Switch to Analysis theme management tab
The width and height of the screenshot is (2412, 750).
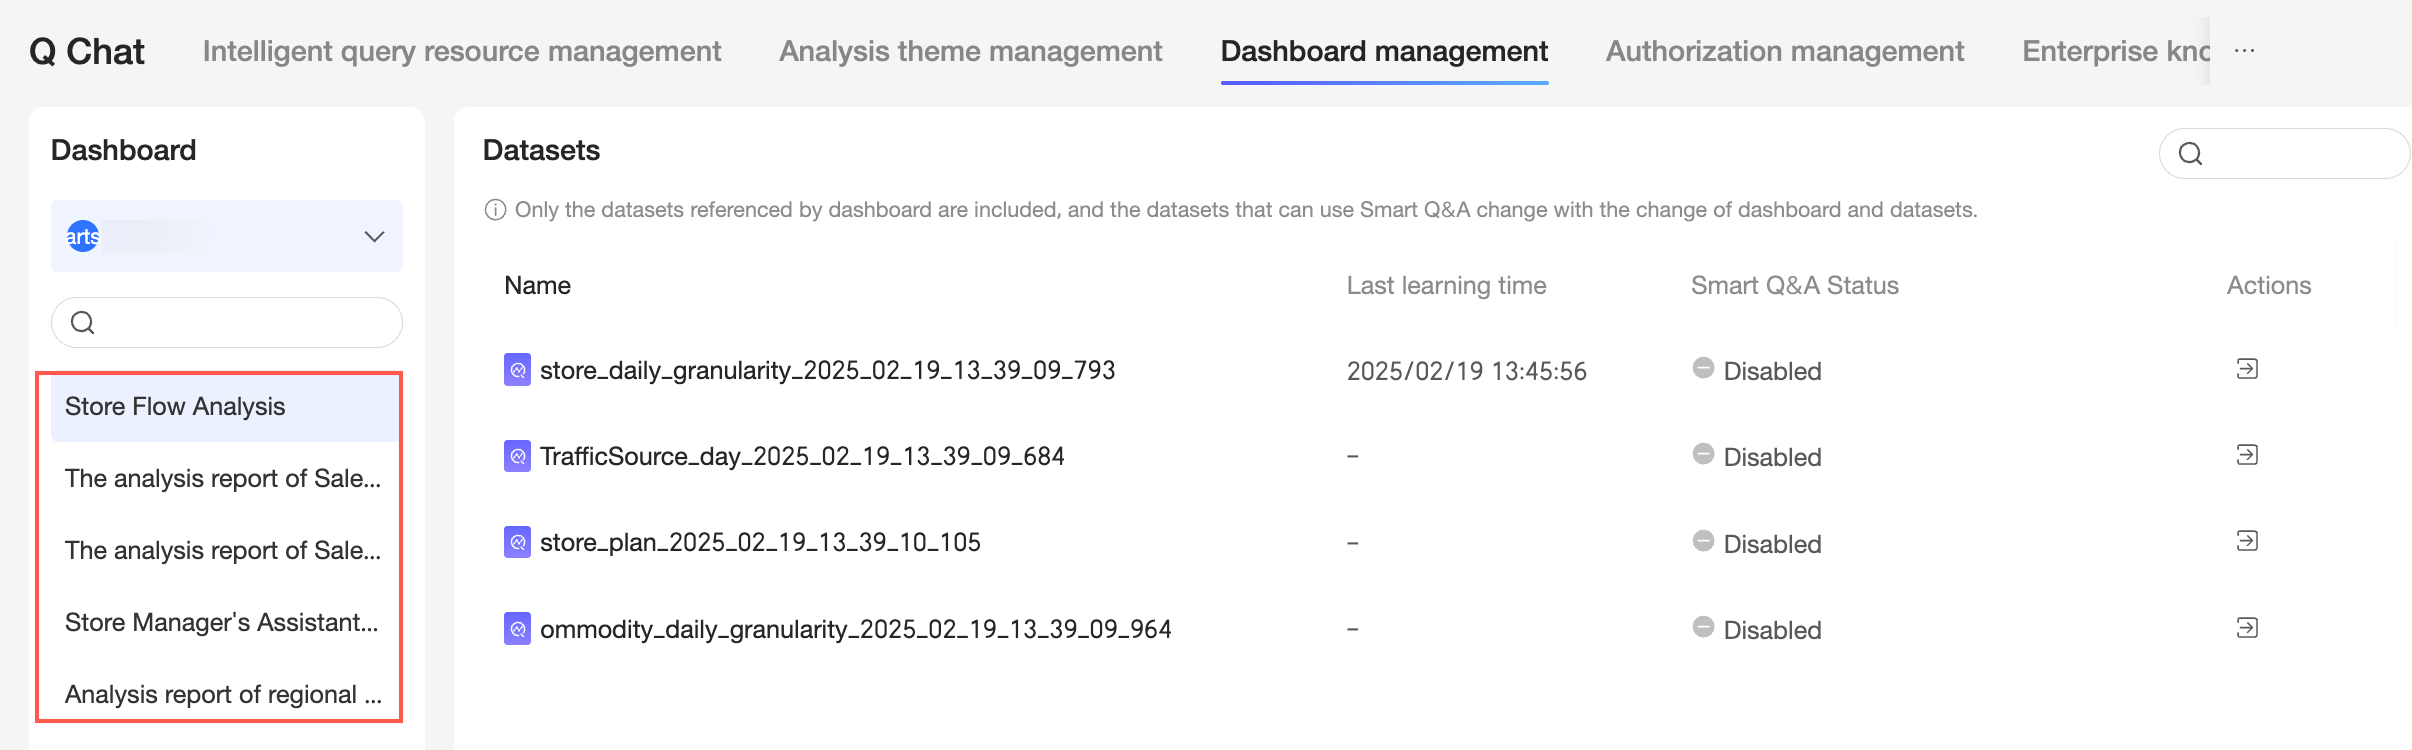pyautogui.click(x=970, y=51)
